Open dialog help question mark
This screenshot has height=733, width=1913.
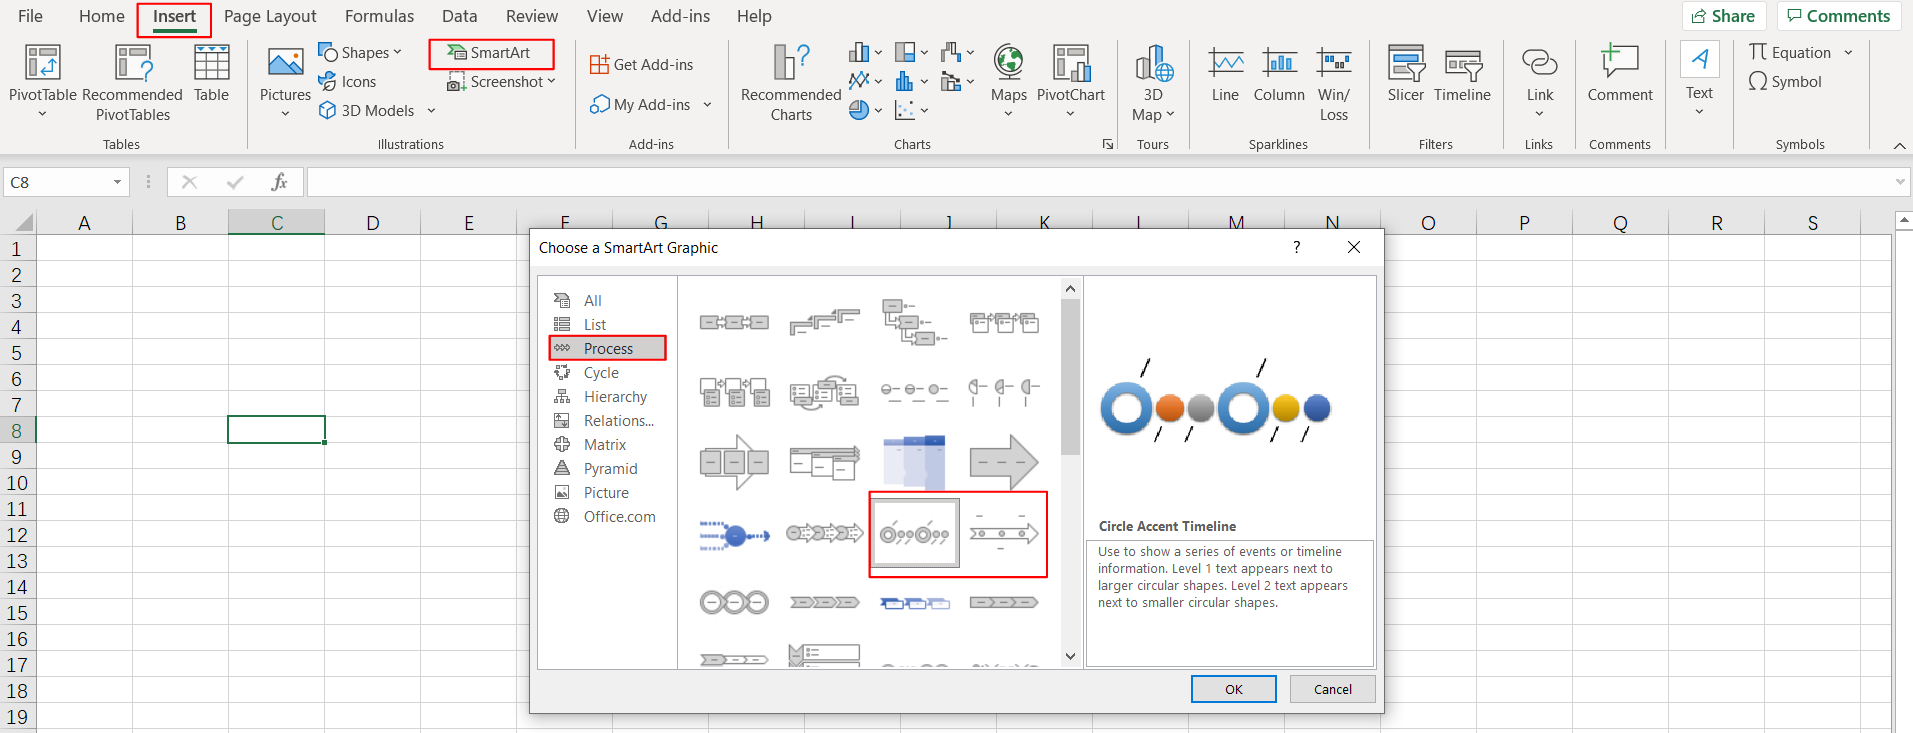1297,247
